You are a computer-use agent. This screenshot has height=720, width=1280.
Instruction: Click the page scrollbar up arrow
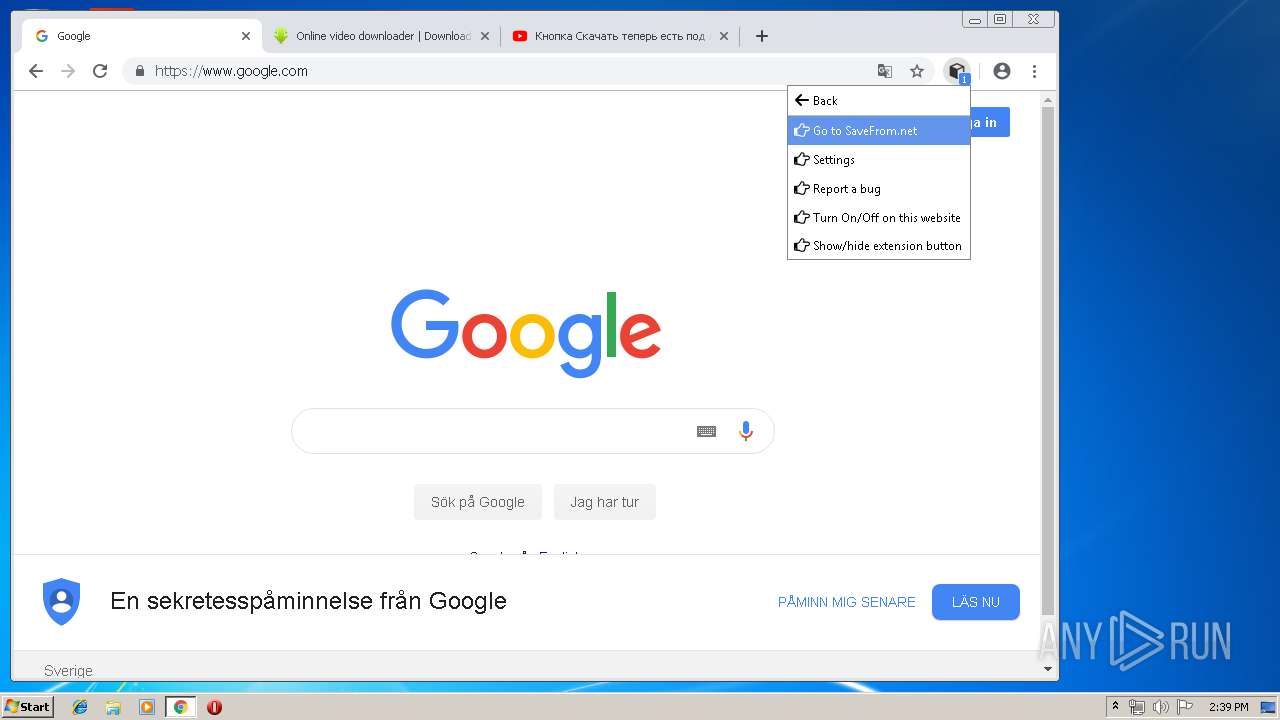click(1048, 101)
